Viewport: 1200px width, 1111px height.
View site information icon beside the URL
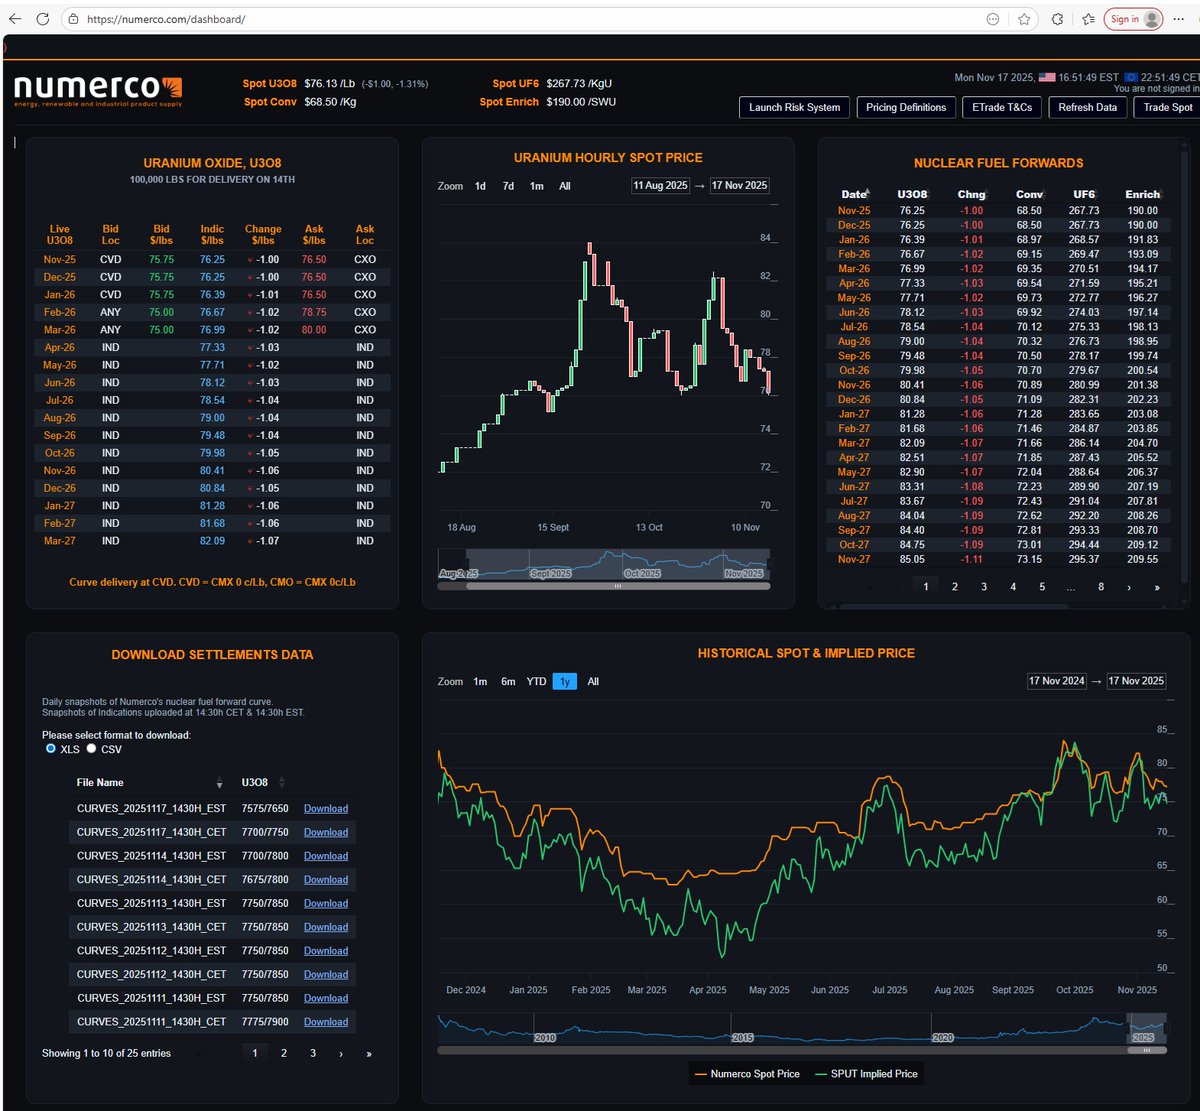[73, 19]
